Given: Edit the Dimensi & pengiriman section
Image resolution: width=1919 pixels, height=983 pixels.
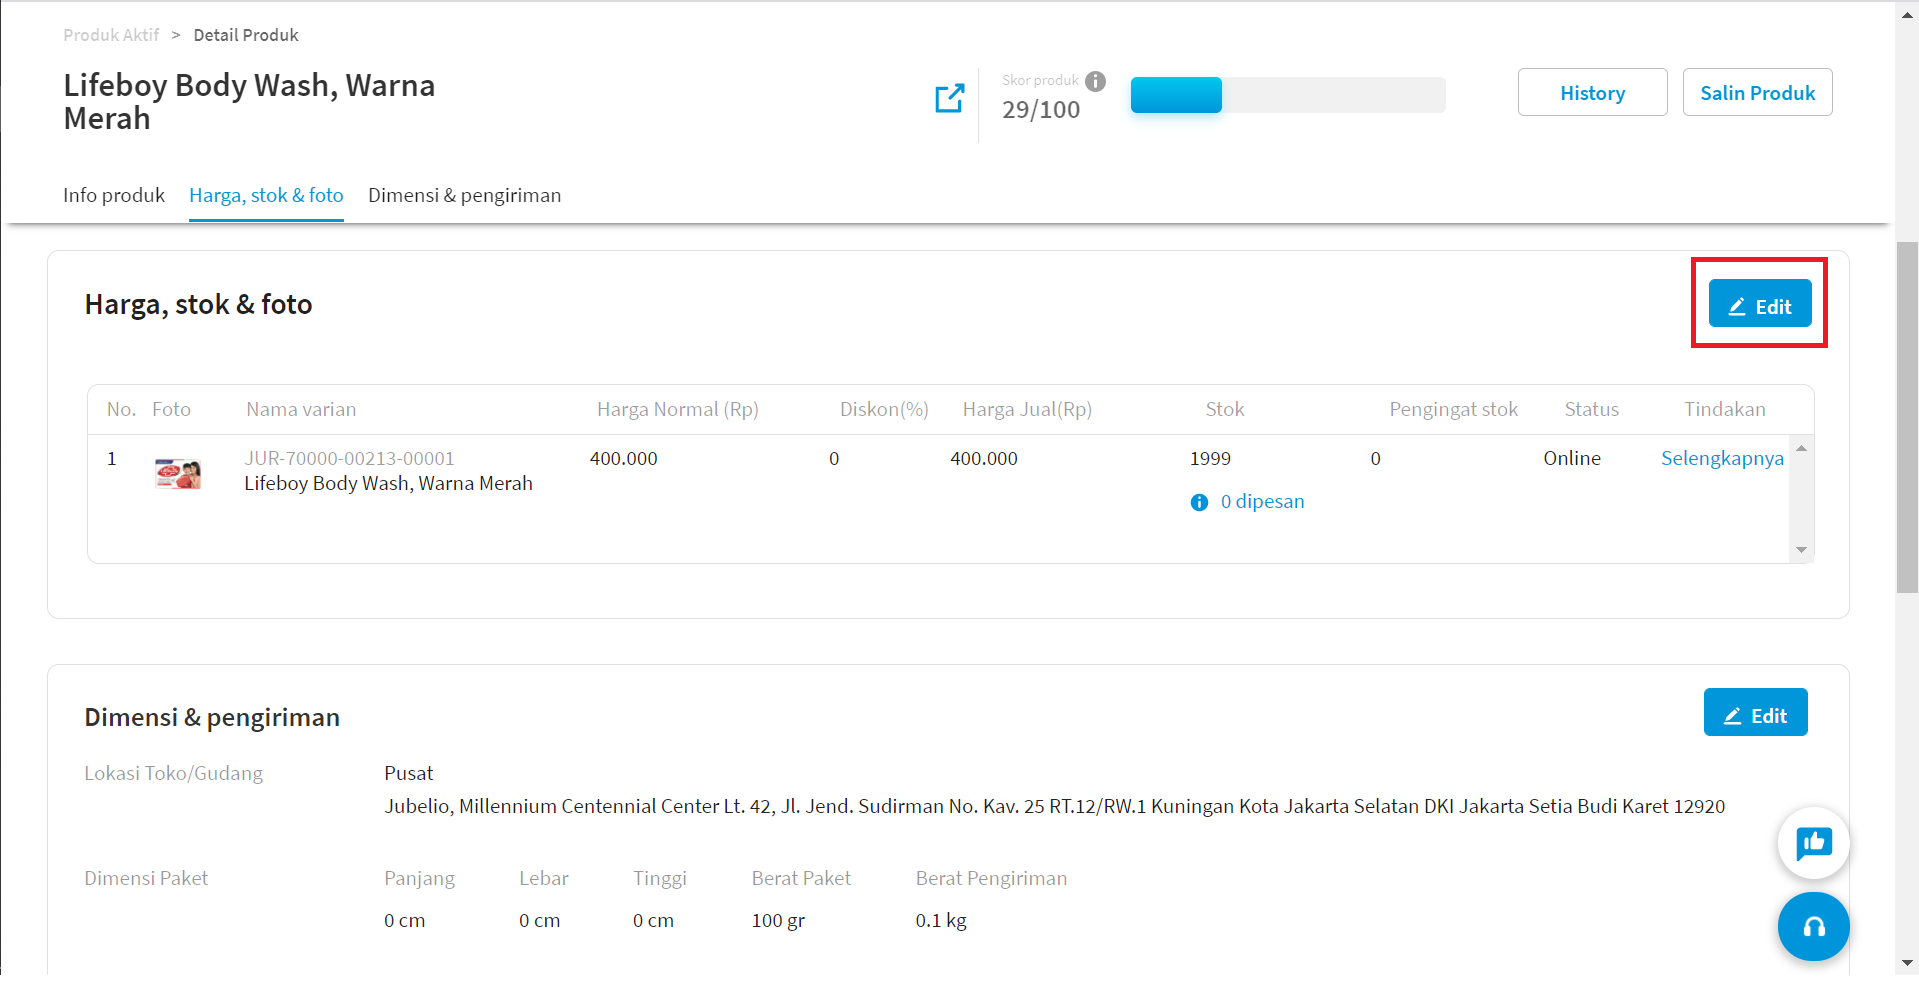Looking at the screenshot, I should pyautogui.click(x=1755, y=712).
